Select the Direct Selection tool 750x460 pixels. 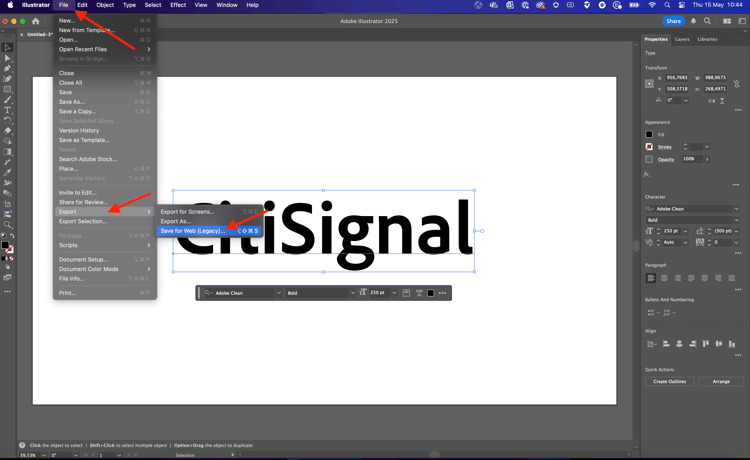(x=7, y=58)
